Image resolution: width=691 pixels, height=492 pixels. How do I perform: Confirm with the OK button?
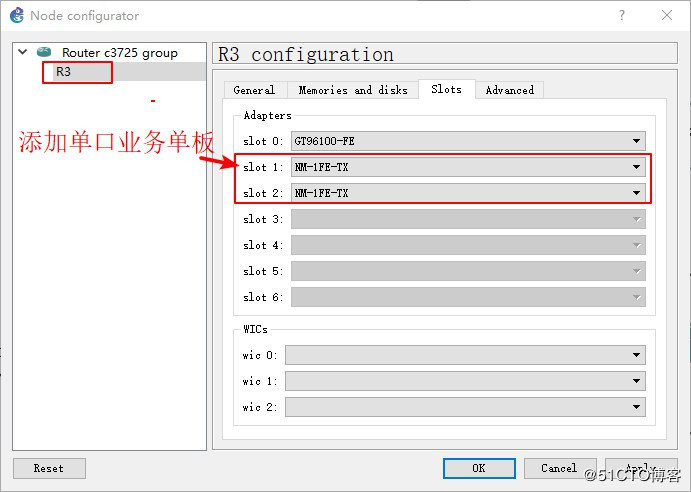click(x=479, y=468)
